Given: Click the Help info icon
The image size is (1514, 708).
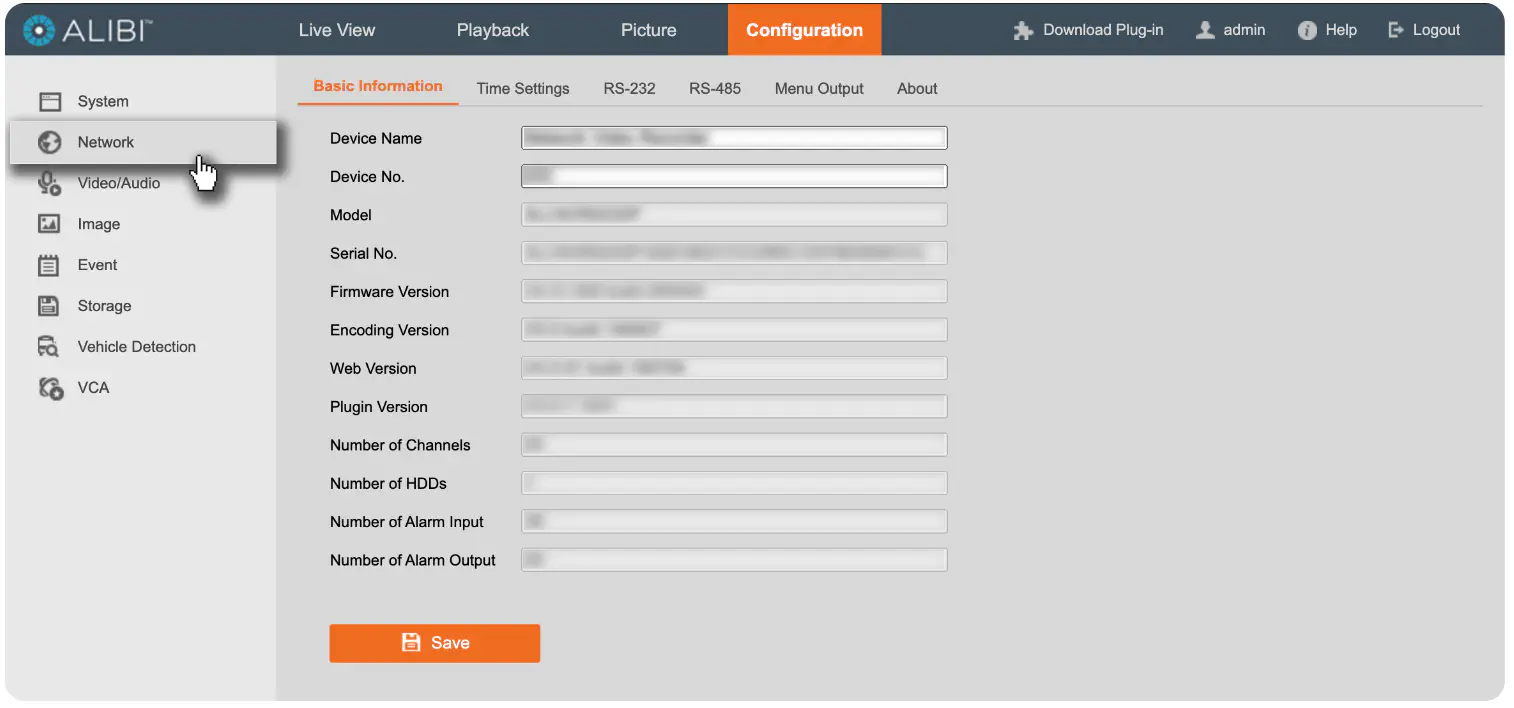Looking at the screenshot, I should [1307, 30].
